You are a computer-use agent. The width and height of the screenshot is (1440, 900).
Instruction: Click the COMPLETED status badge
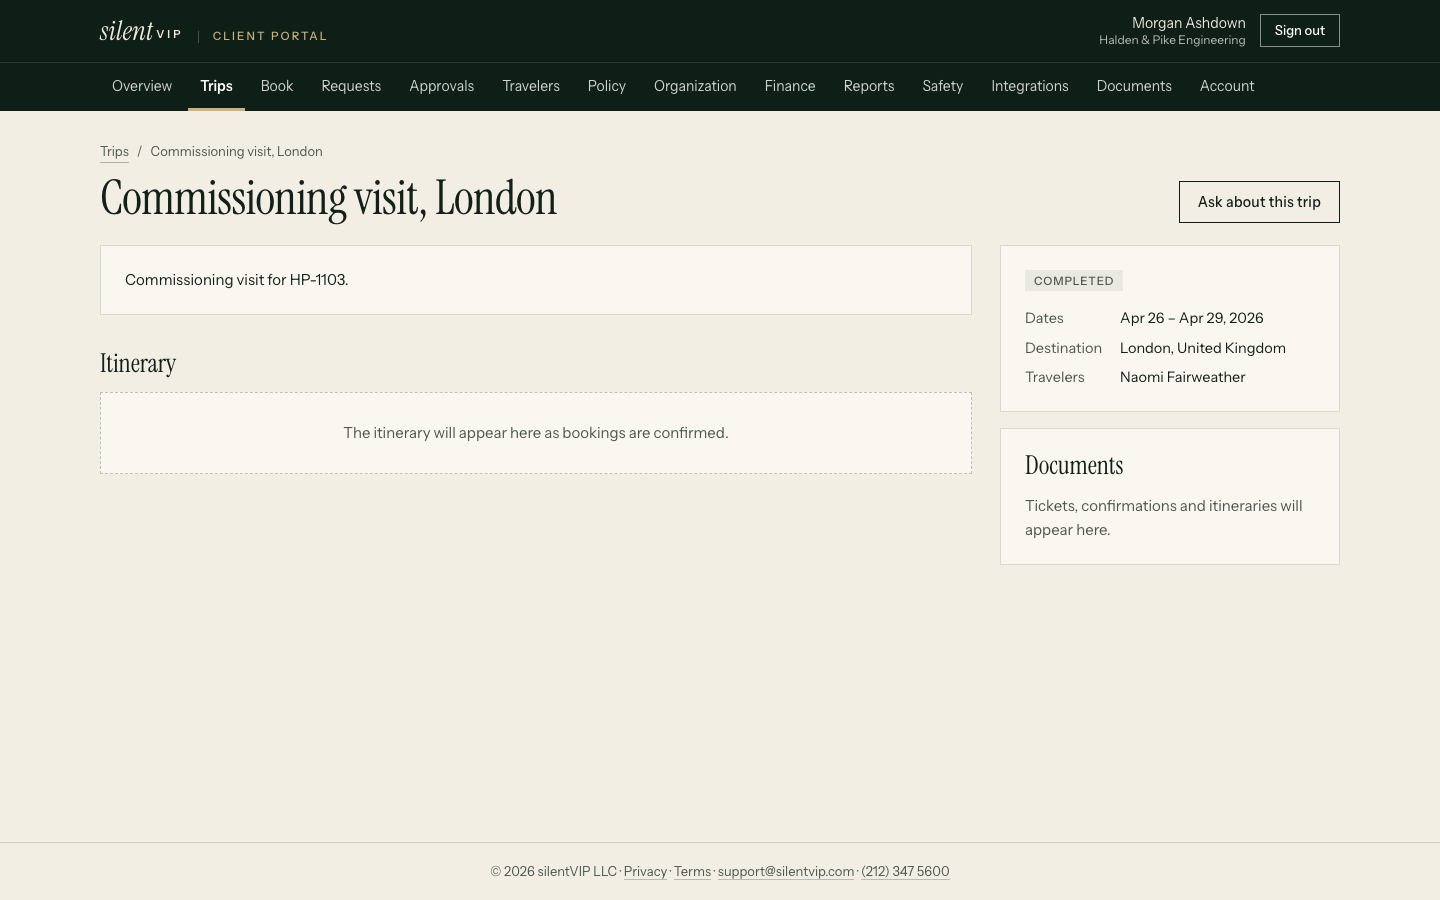click(1074, 281)
